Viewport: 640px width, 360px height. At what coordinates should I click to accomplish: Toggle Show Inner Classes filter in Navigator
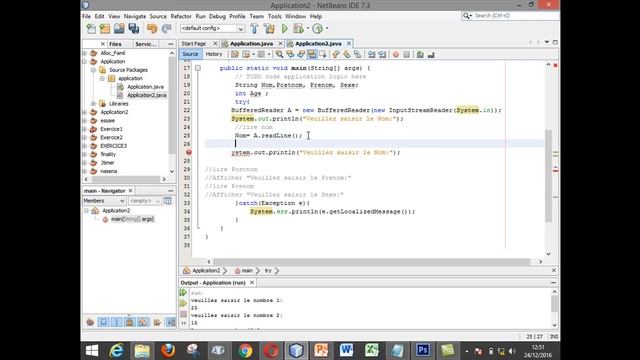pyautogui.click(x=143, y=322)
